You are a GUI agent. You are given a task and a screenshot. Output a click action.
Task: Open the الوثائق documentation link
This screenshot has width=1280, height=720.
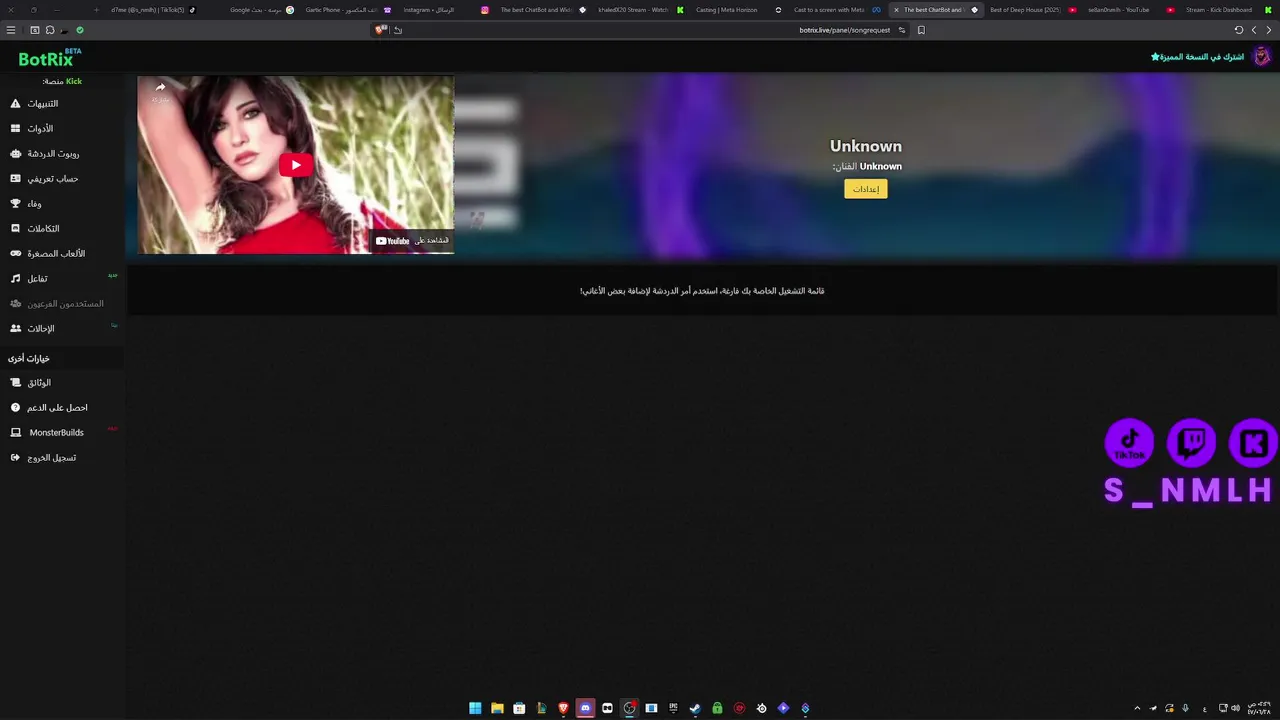pos(62,383)
